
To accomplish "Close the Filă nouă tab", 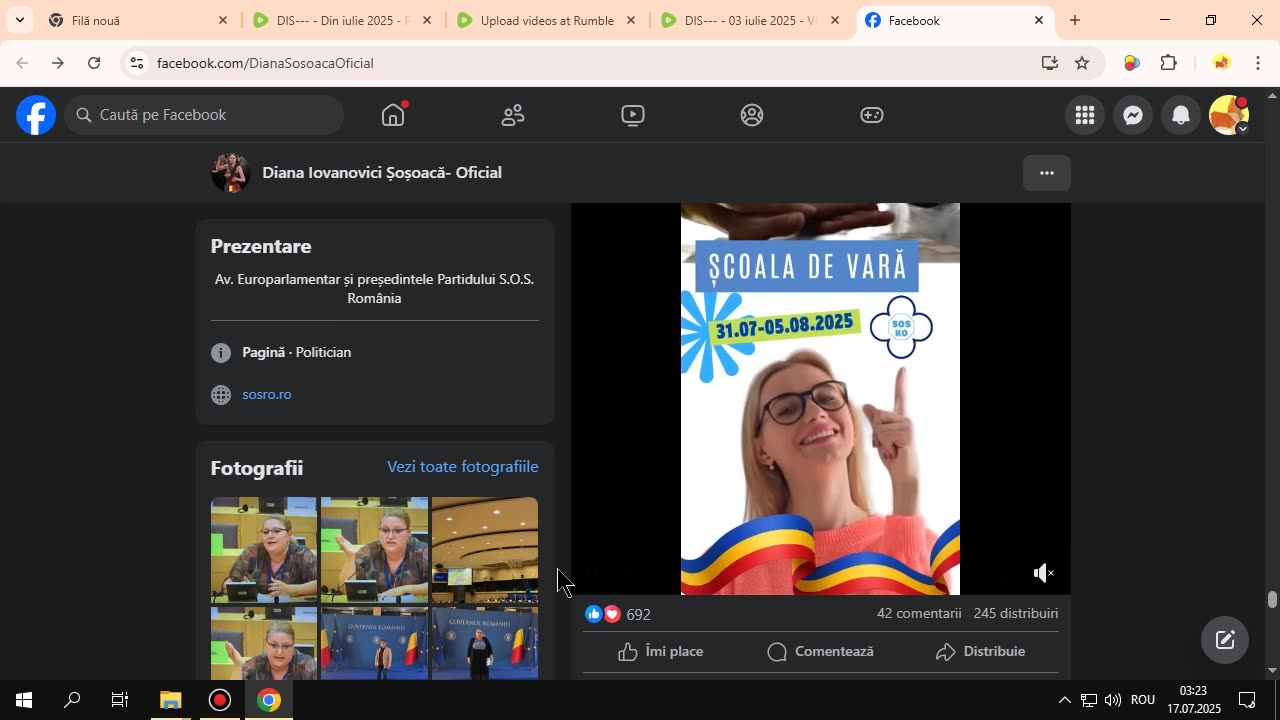I will click(x=223, y=20).
